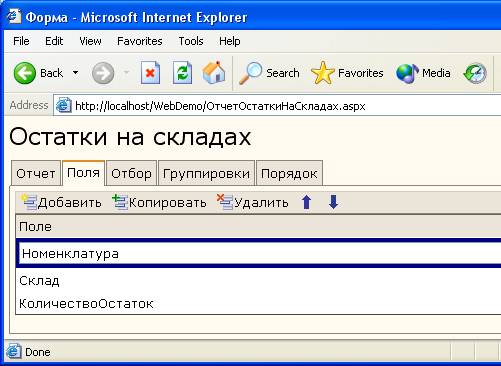This screenshot has height=366, width=501.
Task: Open the View menu
Action: tap(90, 41)
